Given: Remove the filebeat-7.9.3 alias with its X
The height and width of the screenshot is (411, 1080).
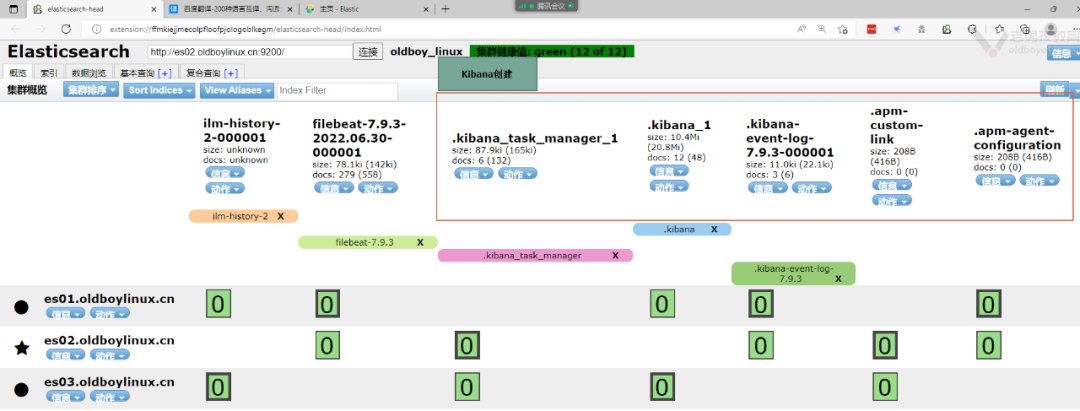Looking at the screenshot, I should [420, 242].
